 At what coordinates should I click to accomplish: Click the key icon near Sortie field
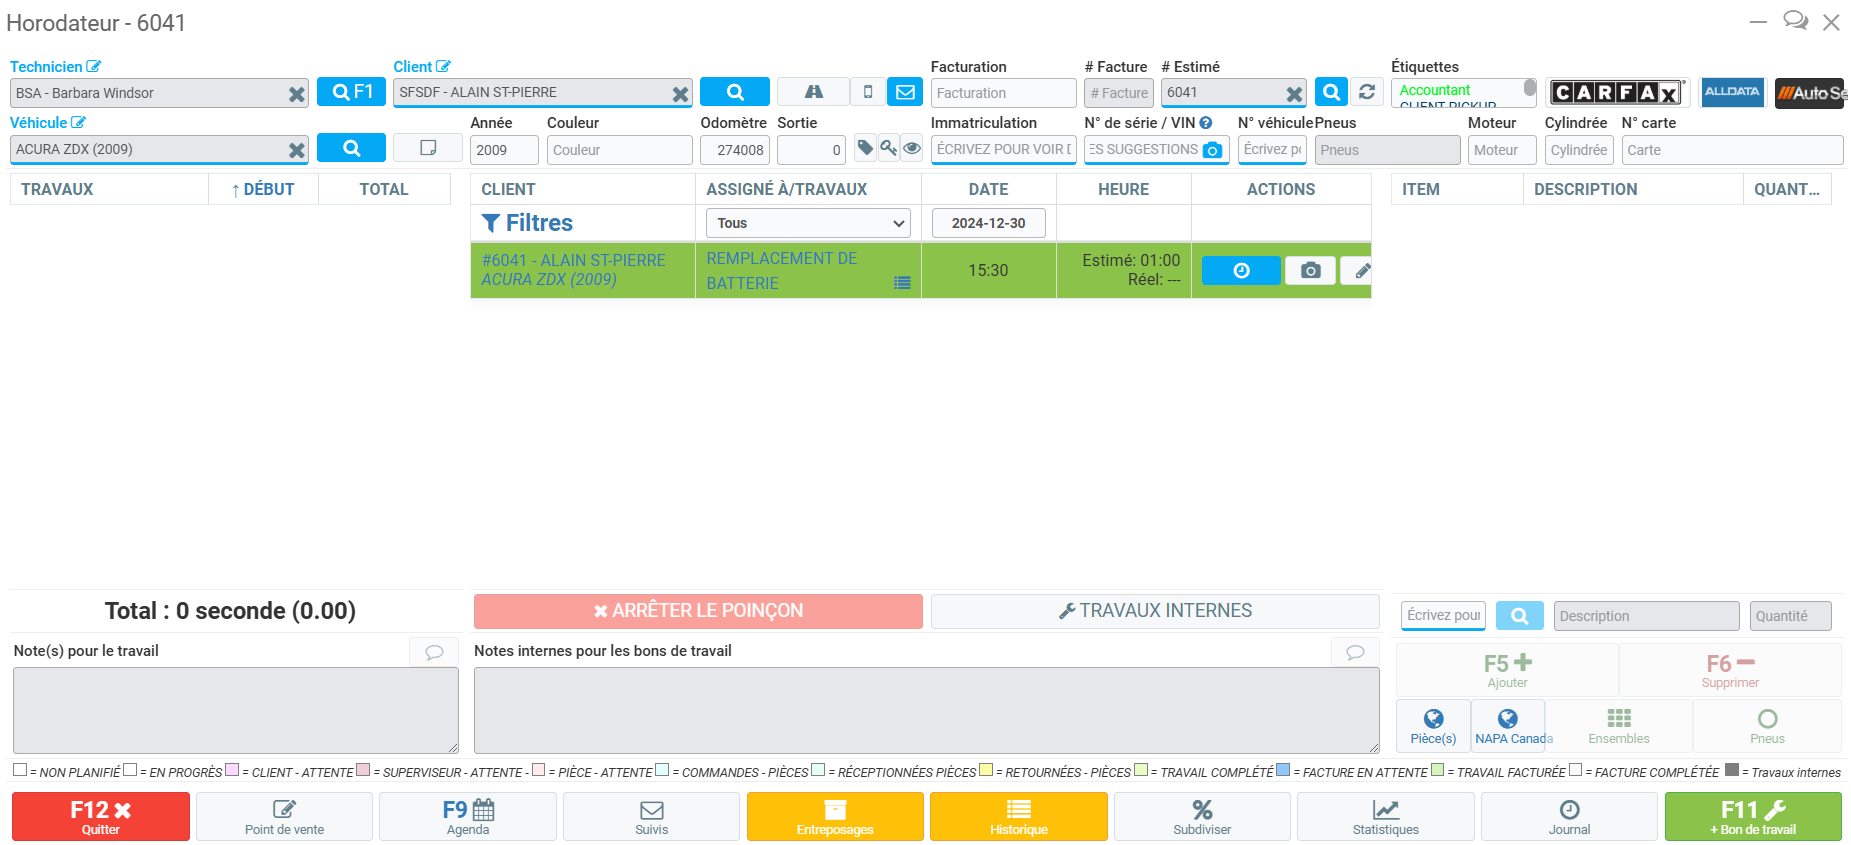pyautogui.click(x=888, y=148)
